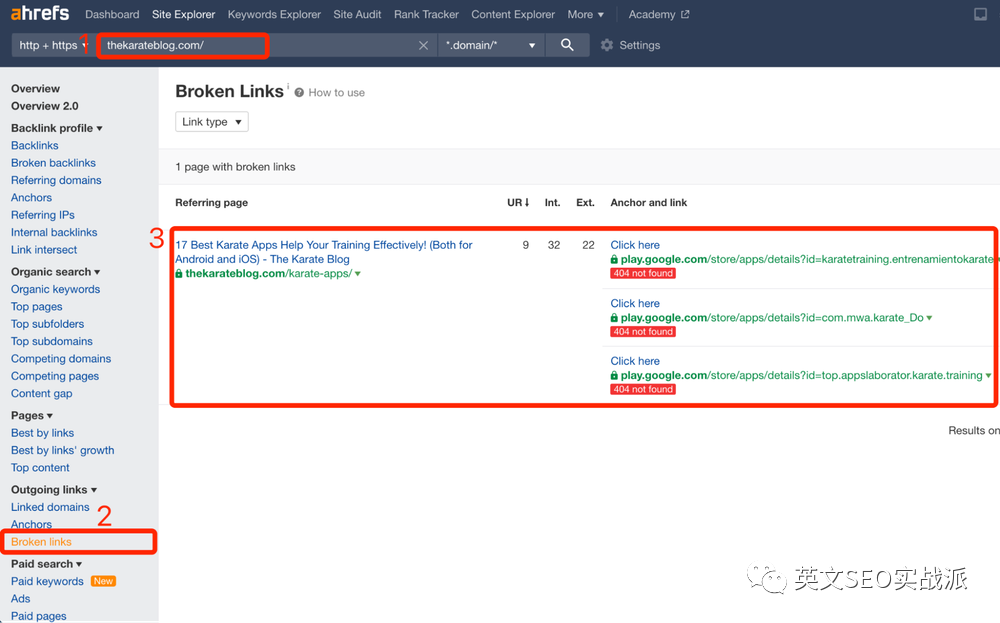Screen dimensions: 1000x623
Task: Open Competing domains report
Action: pos(61,358)
